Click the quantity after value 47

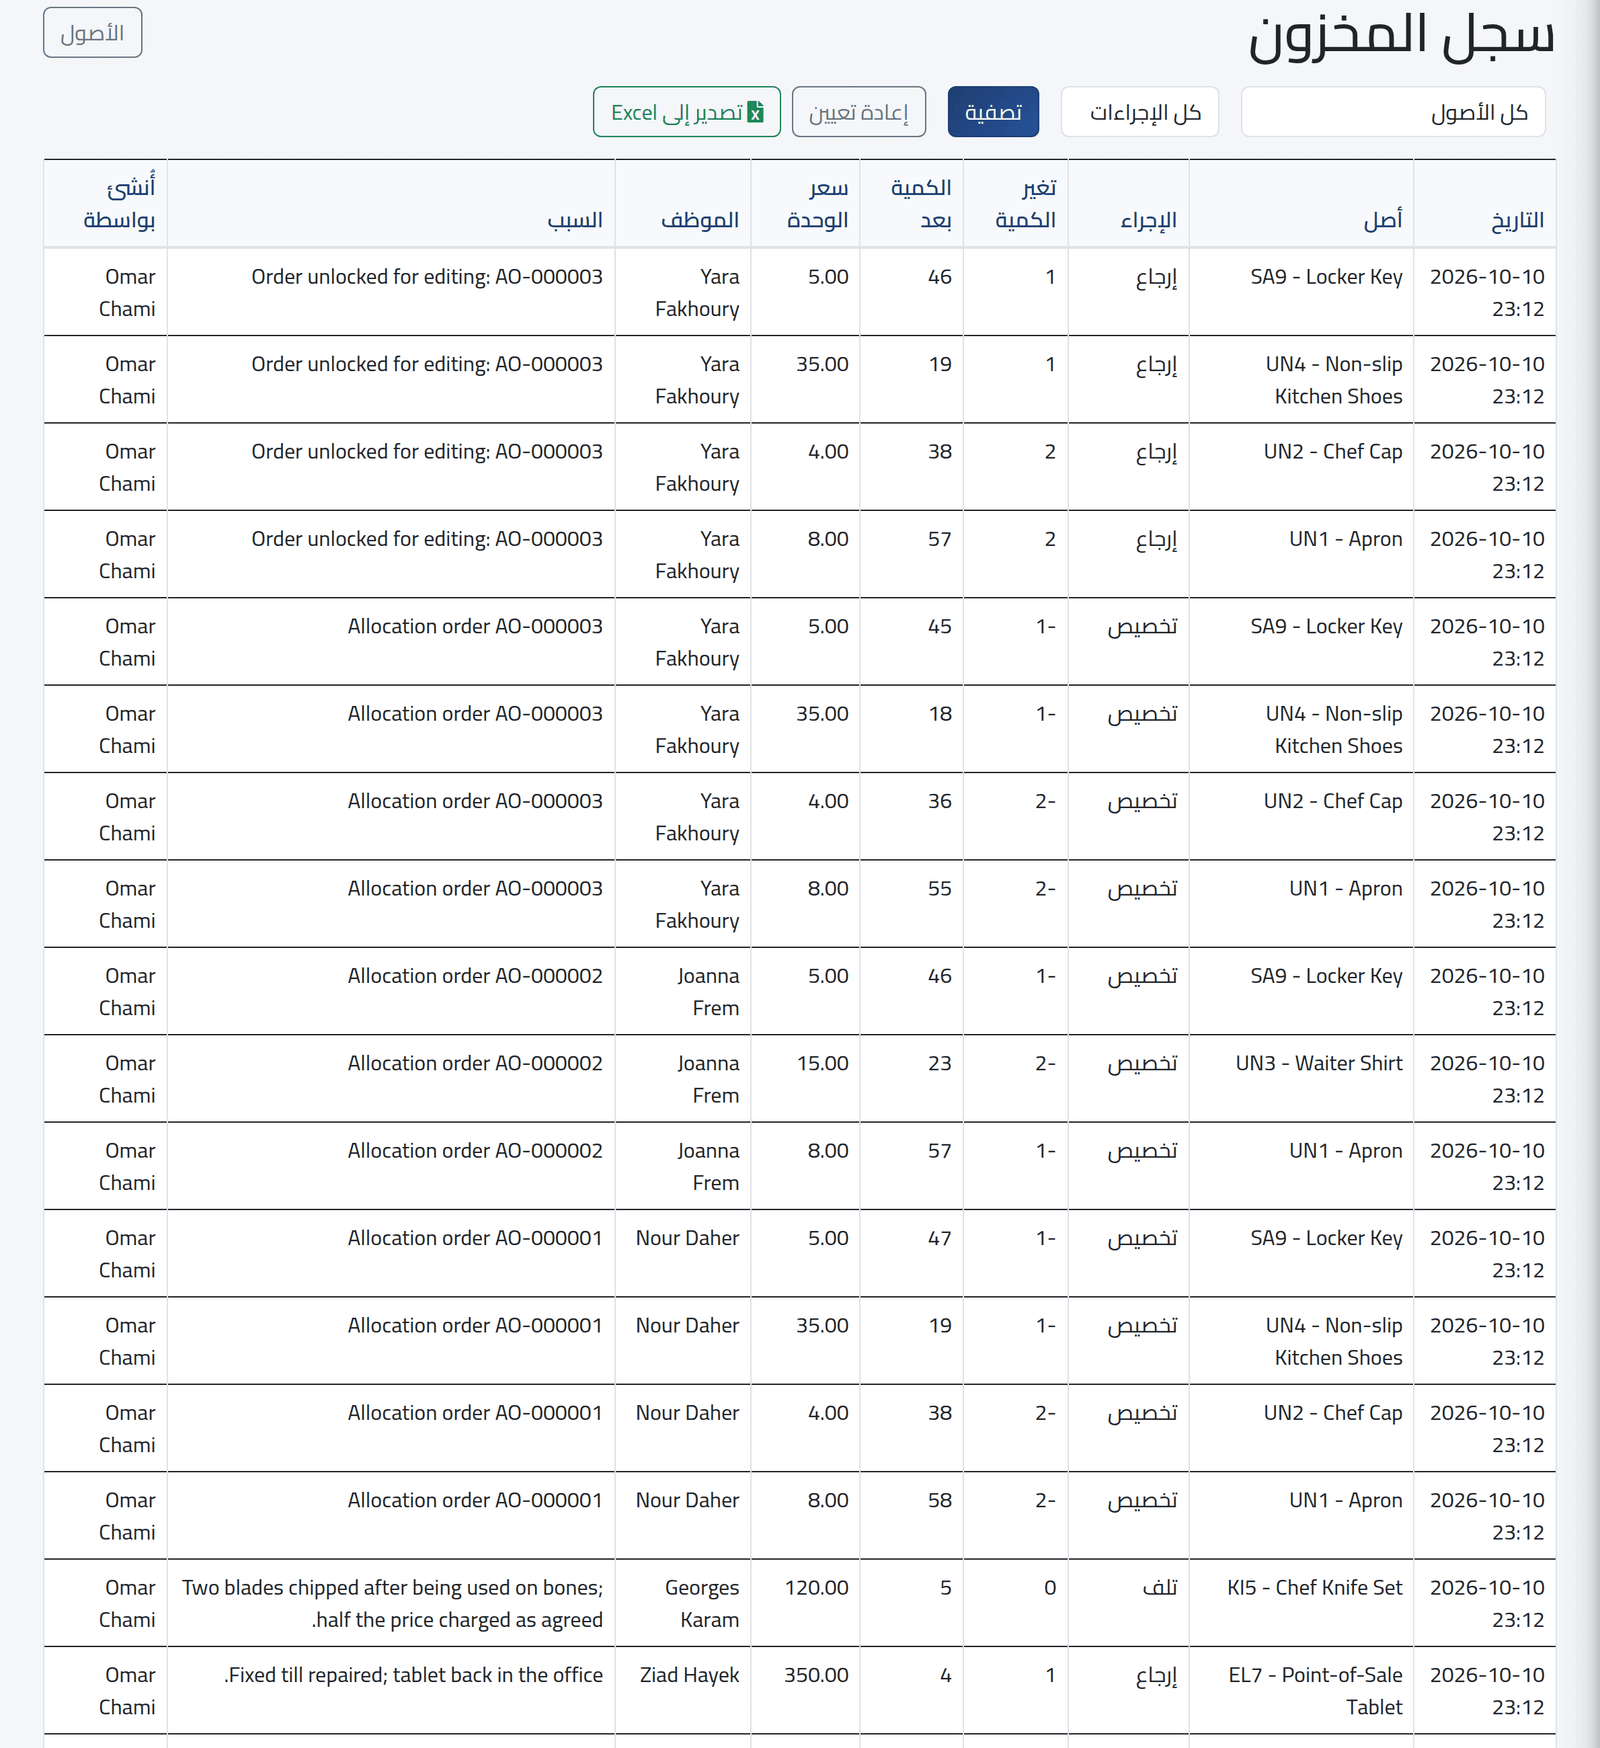click(x=939, y=1238)
